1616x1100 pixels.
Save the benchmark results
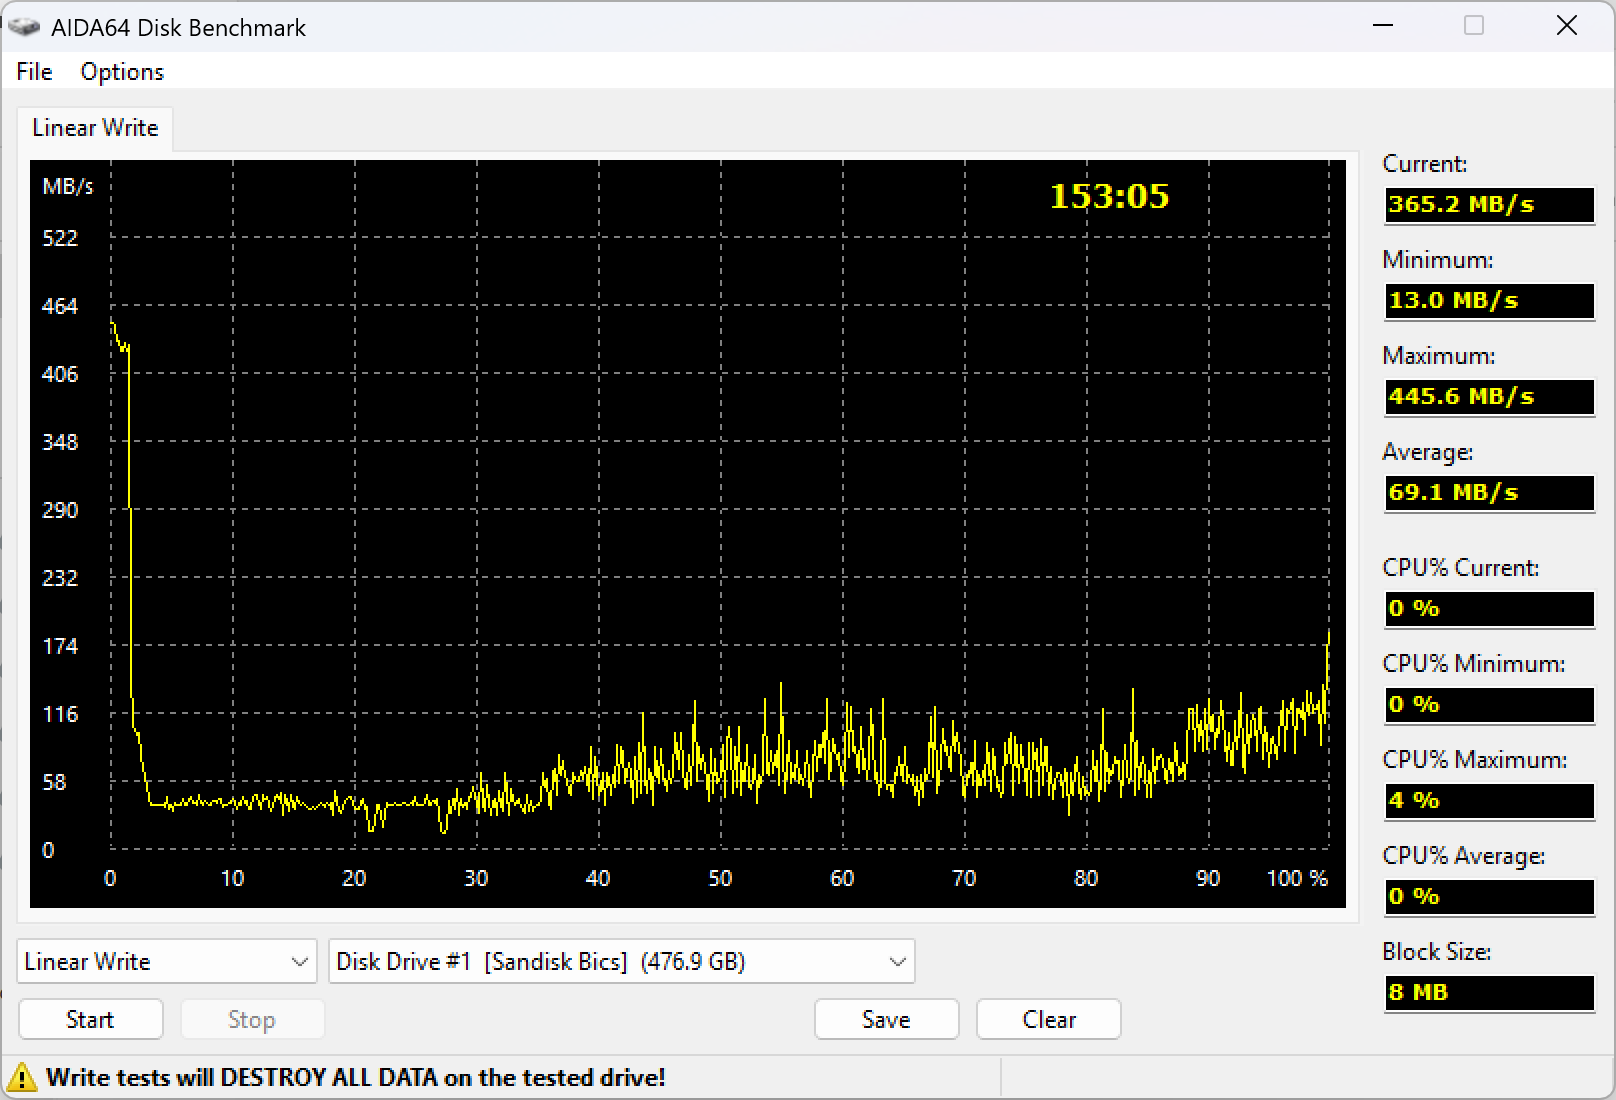pos(886,1020)
